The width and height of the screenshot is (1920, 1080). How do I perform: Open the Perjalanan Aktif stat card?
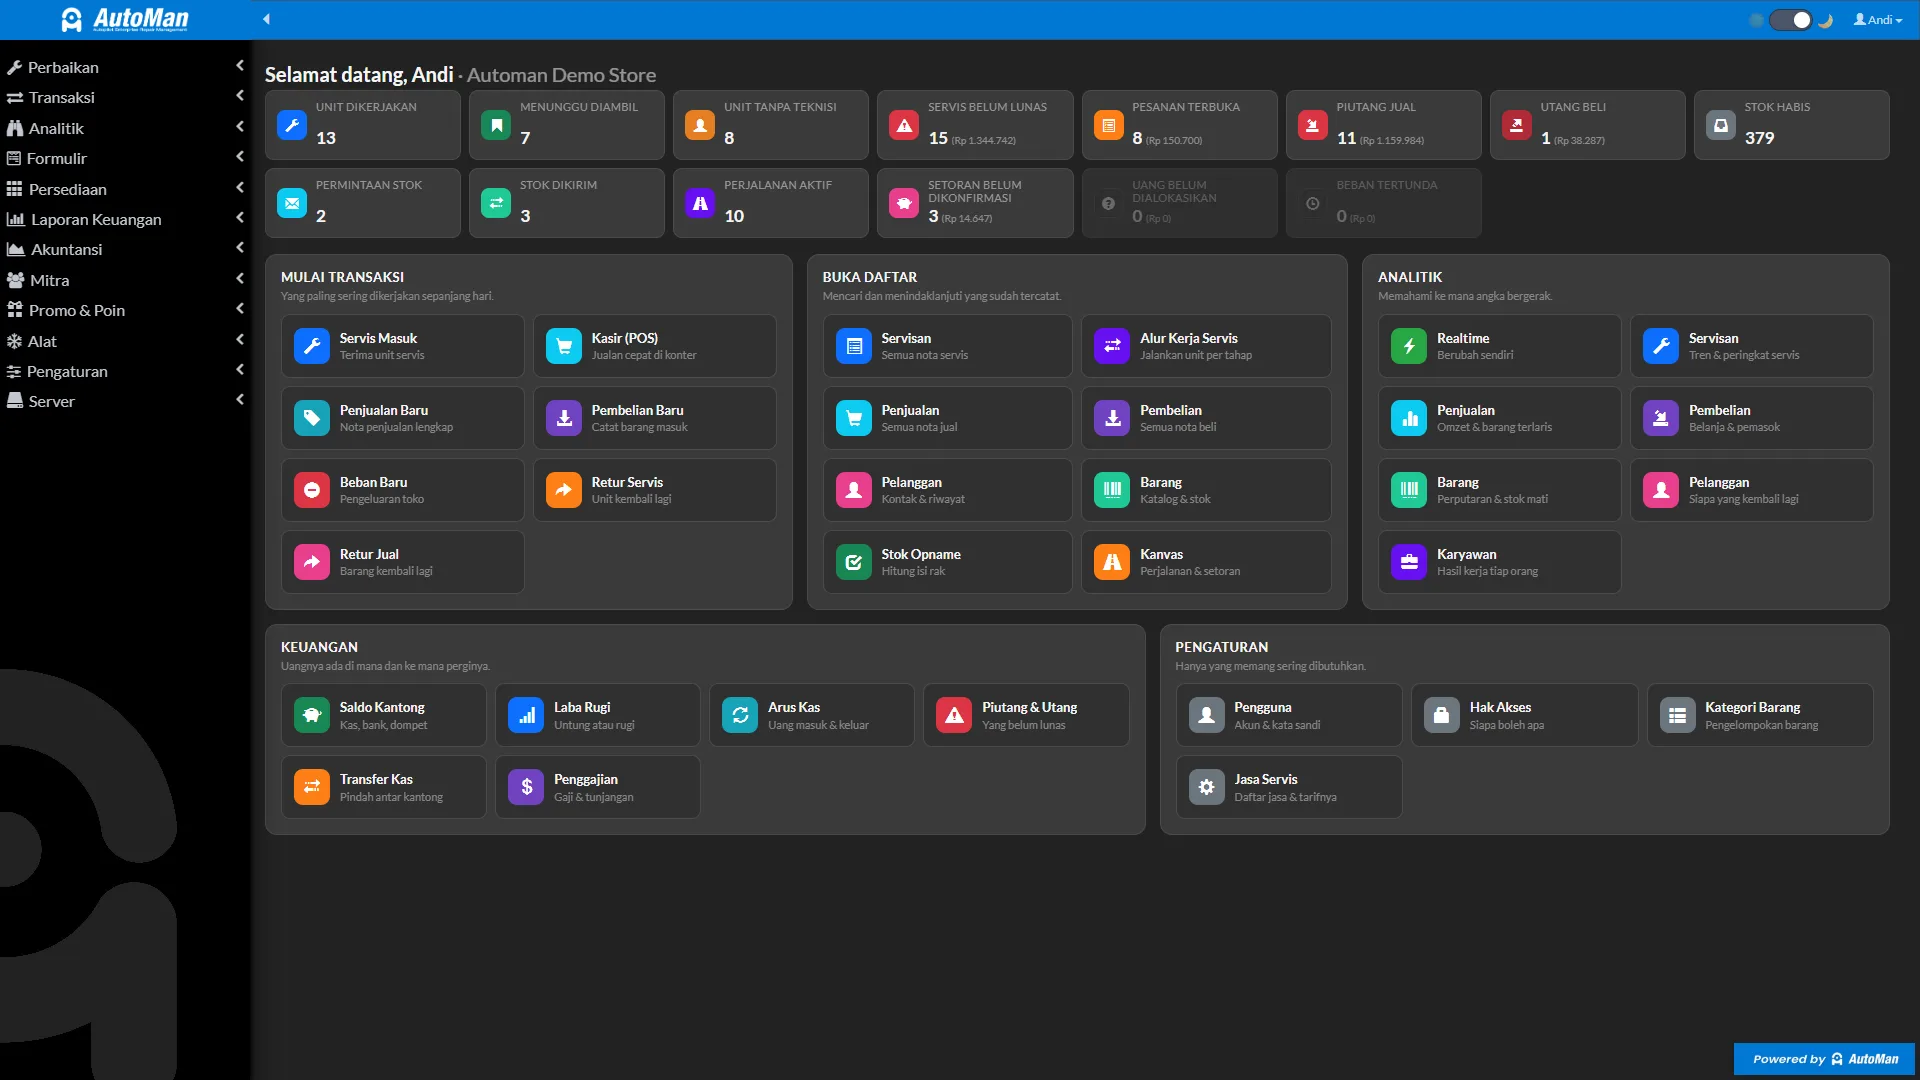pyautogui.click(x=771, y=203)
